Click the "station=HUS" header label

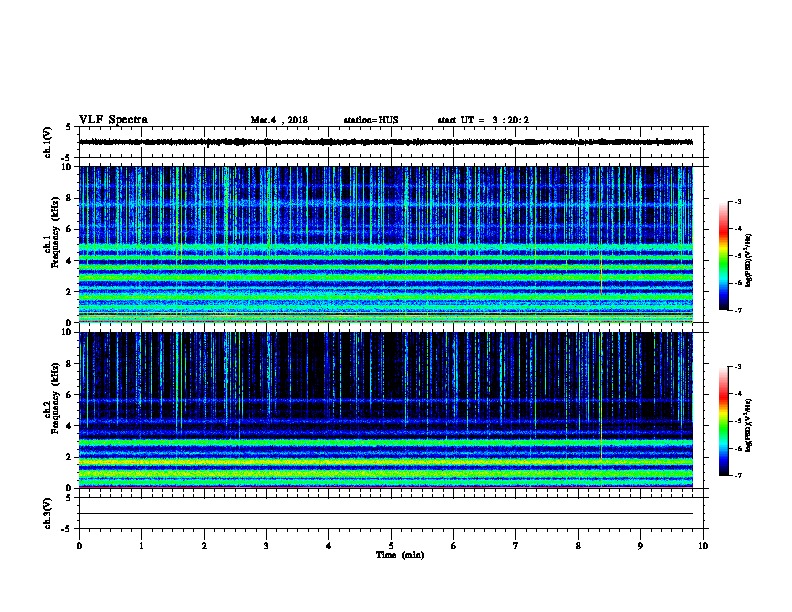tap(371, 120)
